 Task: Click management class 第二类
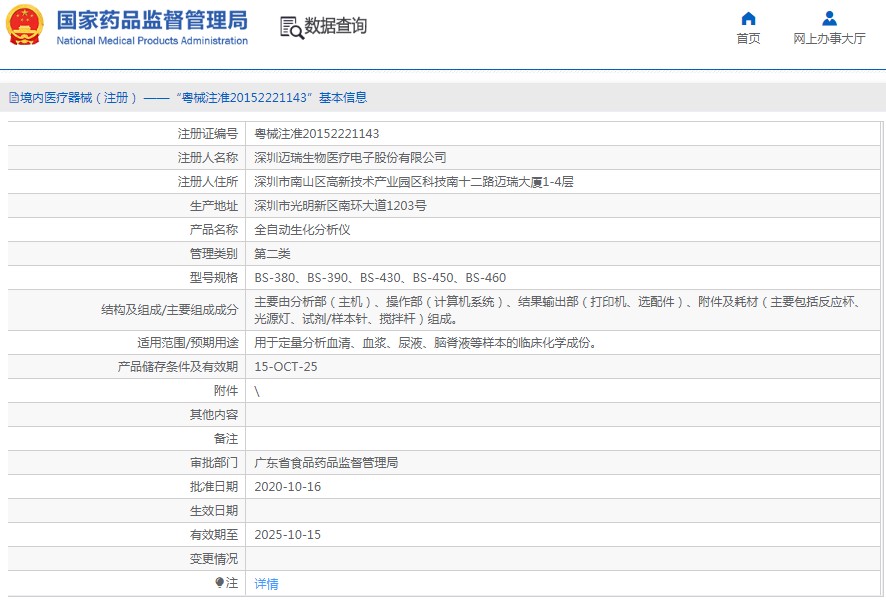click(x=272, y=254)
